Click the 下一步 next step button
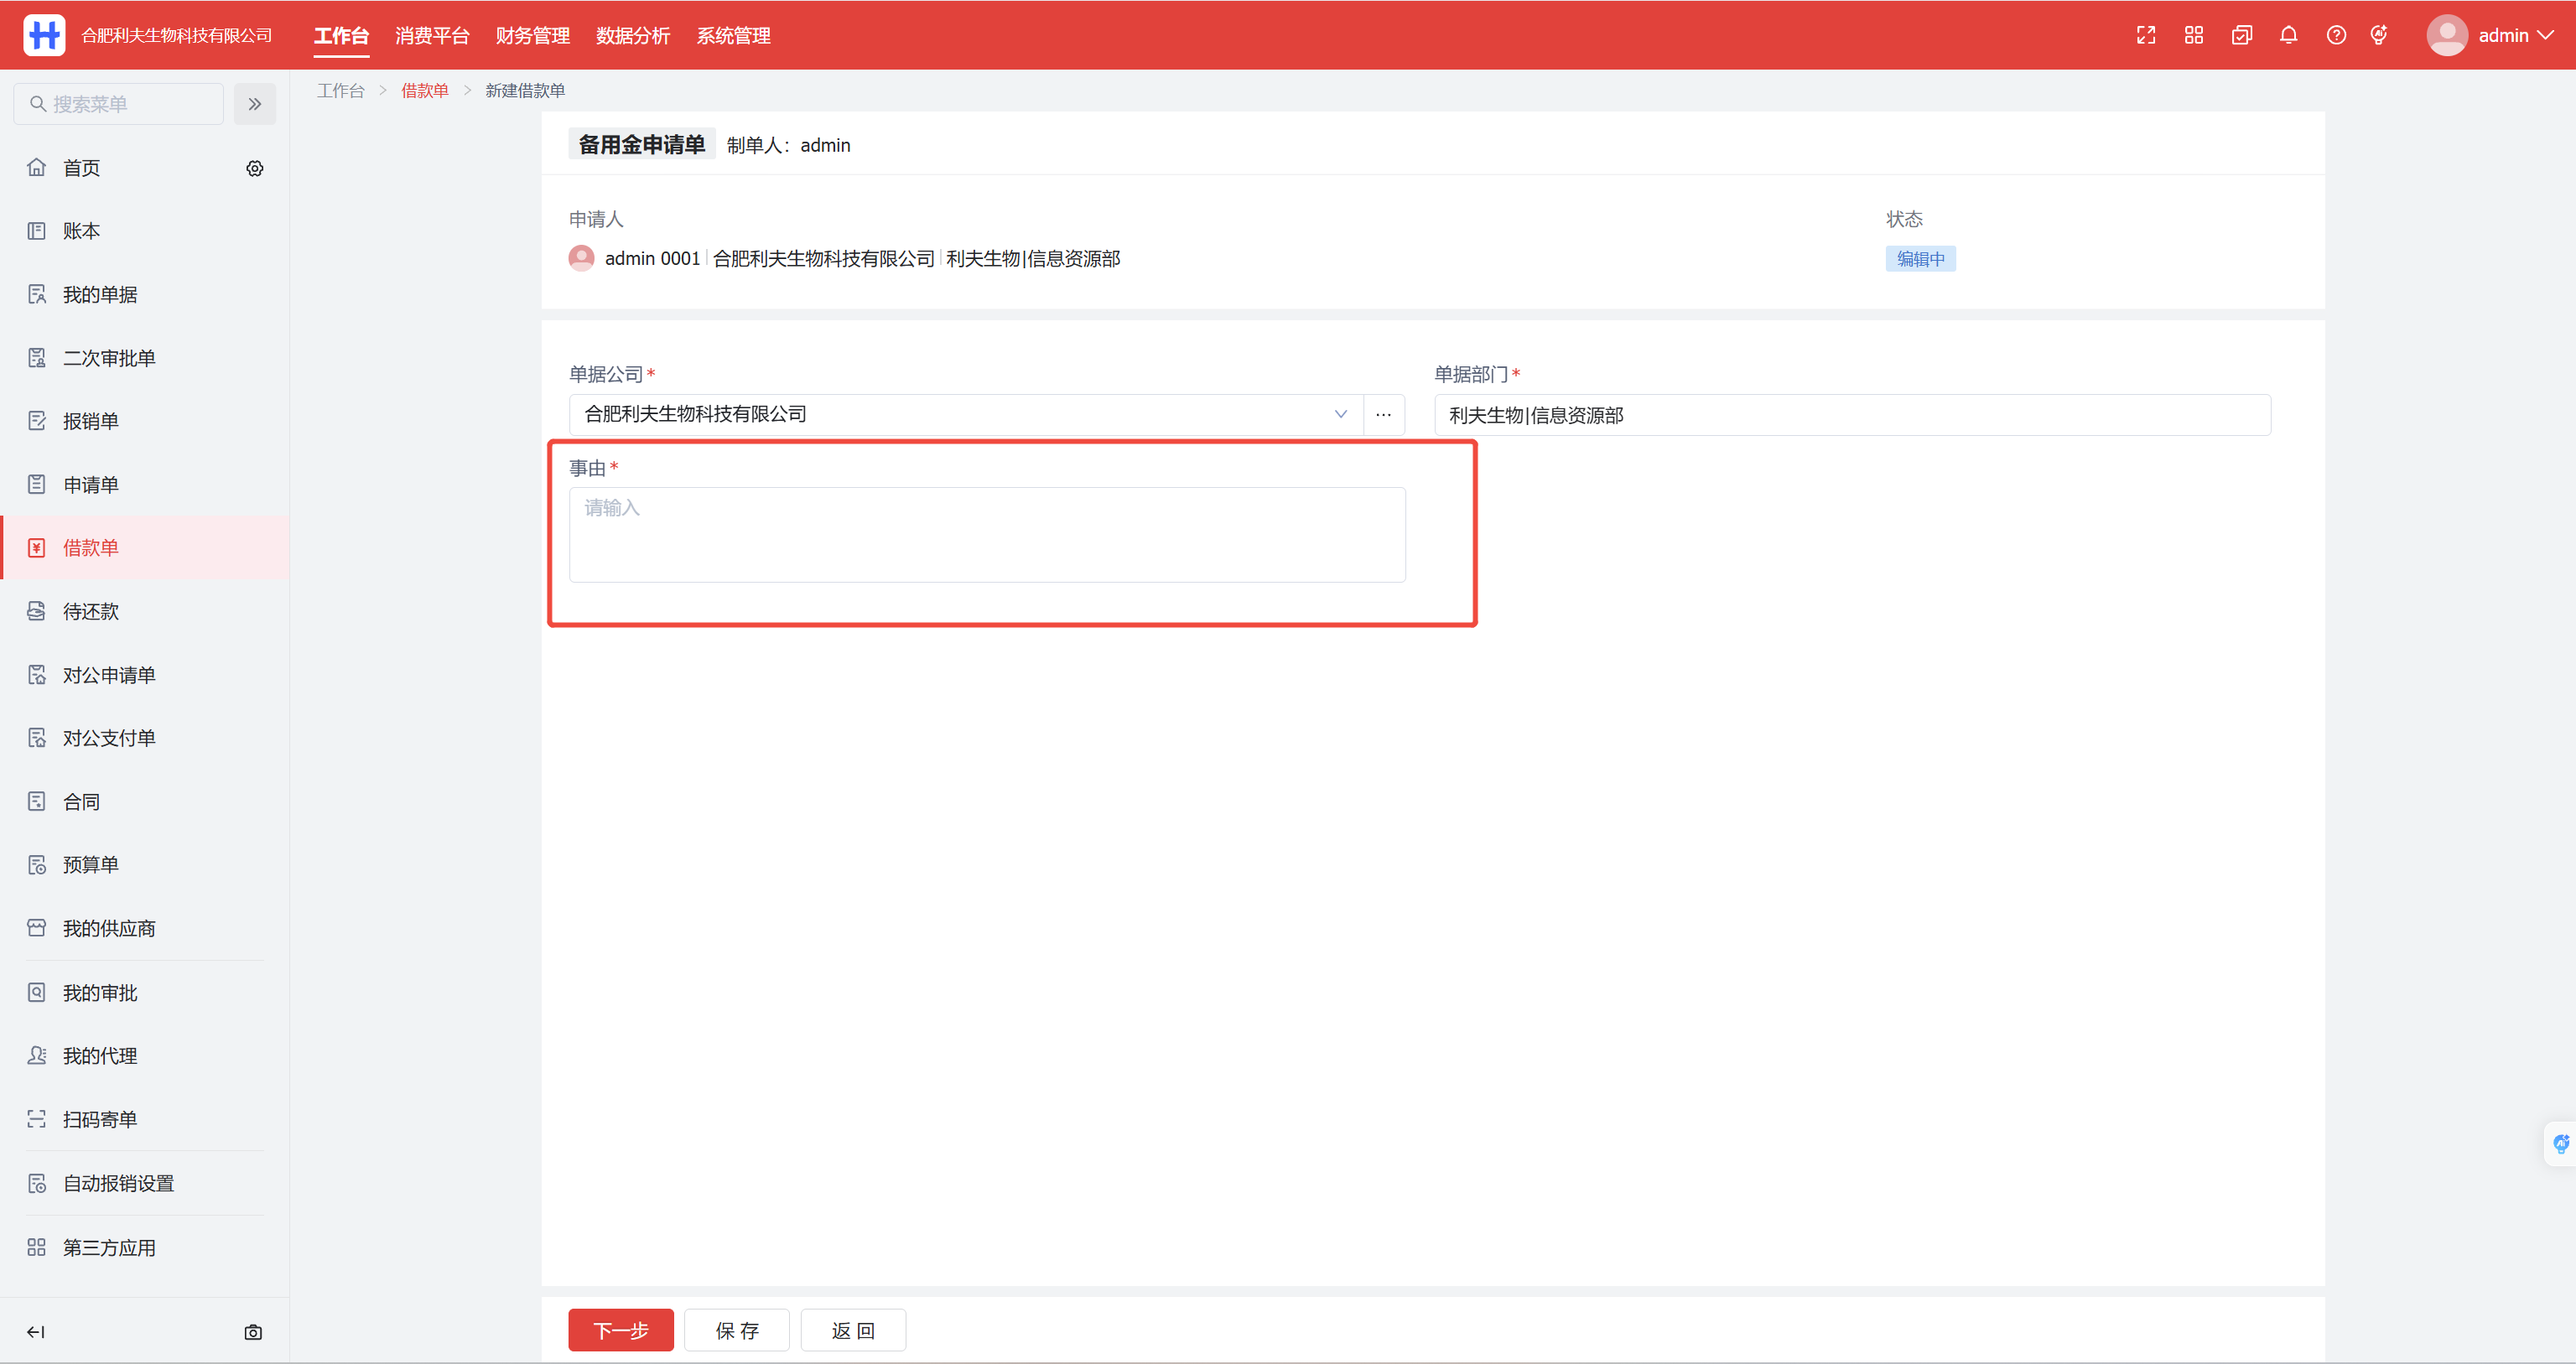The image size is (2576, 1364). [620, 1330]
